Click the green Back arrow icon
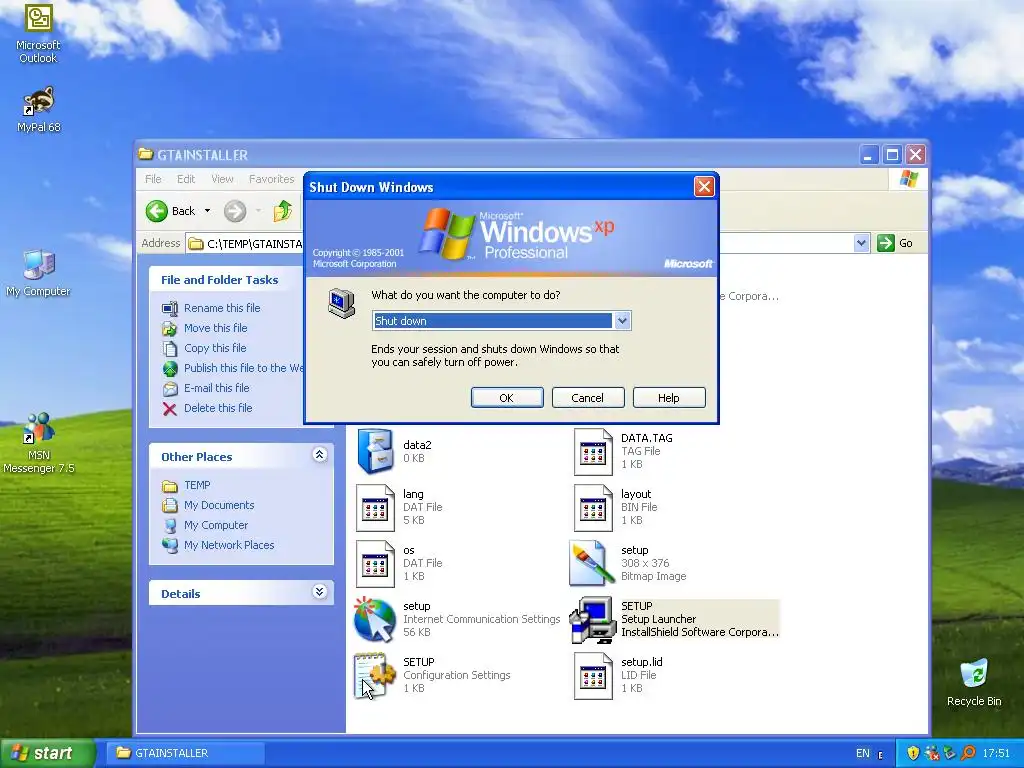This screenshot has height=768, width=1024. pyautogui.click(x=157, y=211)
